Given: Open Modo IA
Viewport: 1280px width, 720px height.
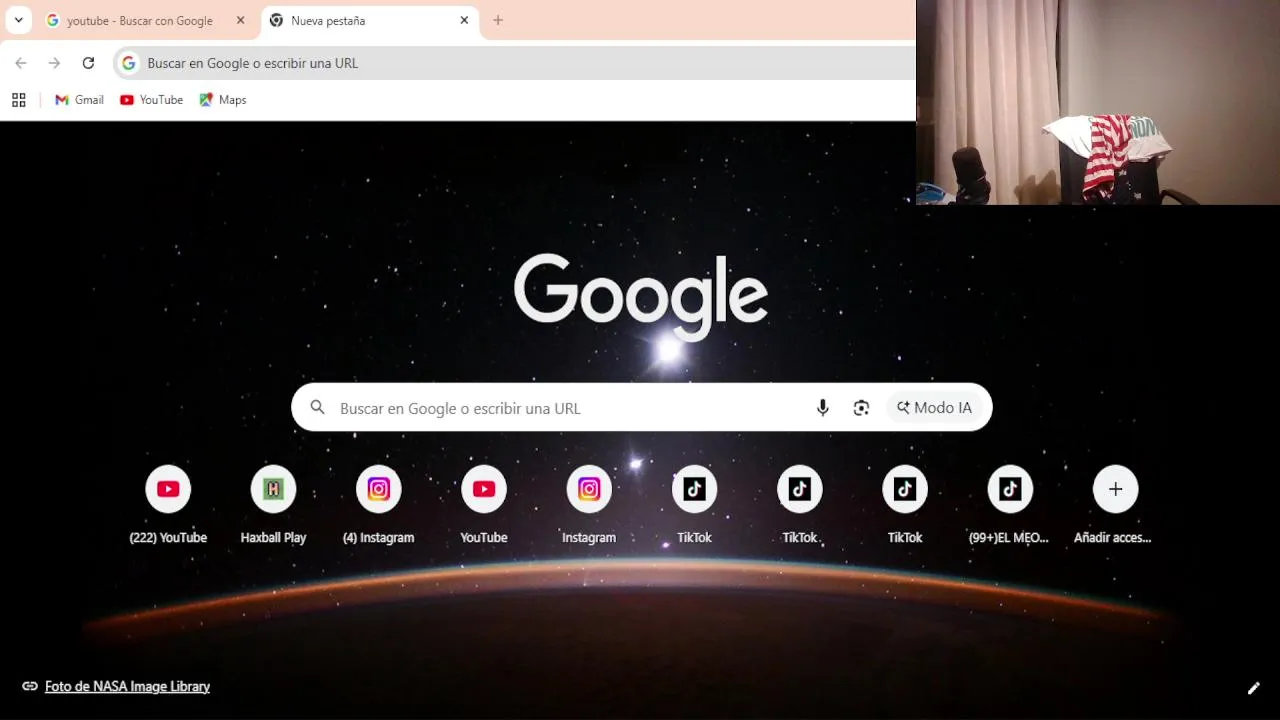Looking at the screenshot, I should [x=935, y=408].
